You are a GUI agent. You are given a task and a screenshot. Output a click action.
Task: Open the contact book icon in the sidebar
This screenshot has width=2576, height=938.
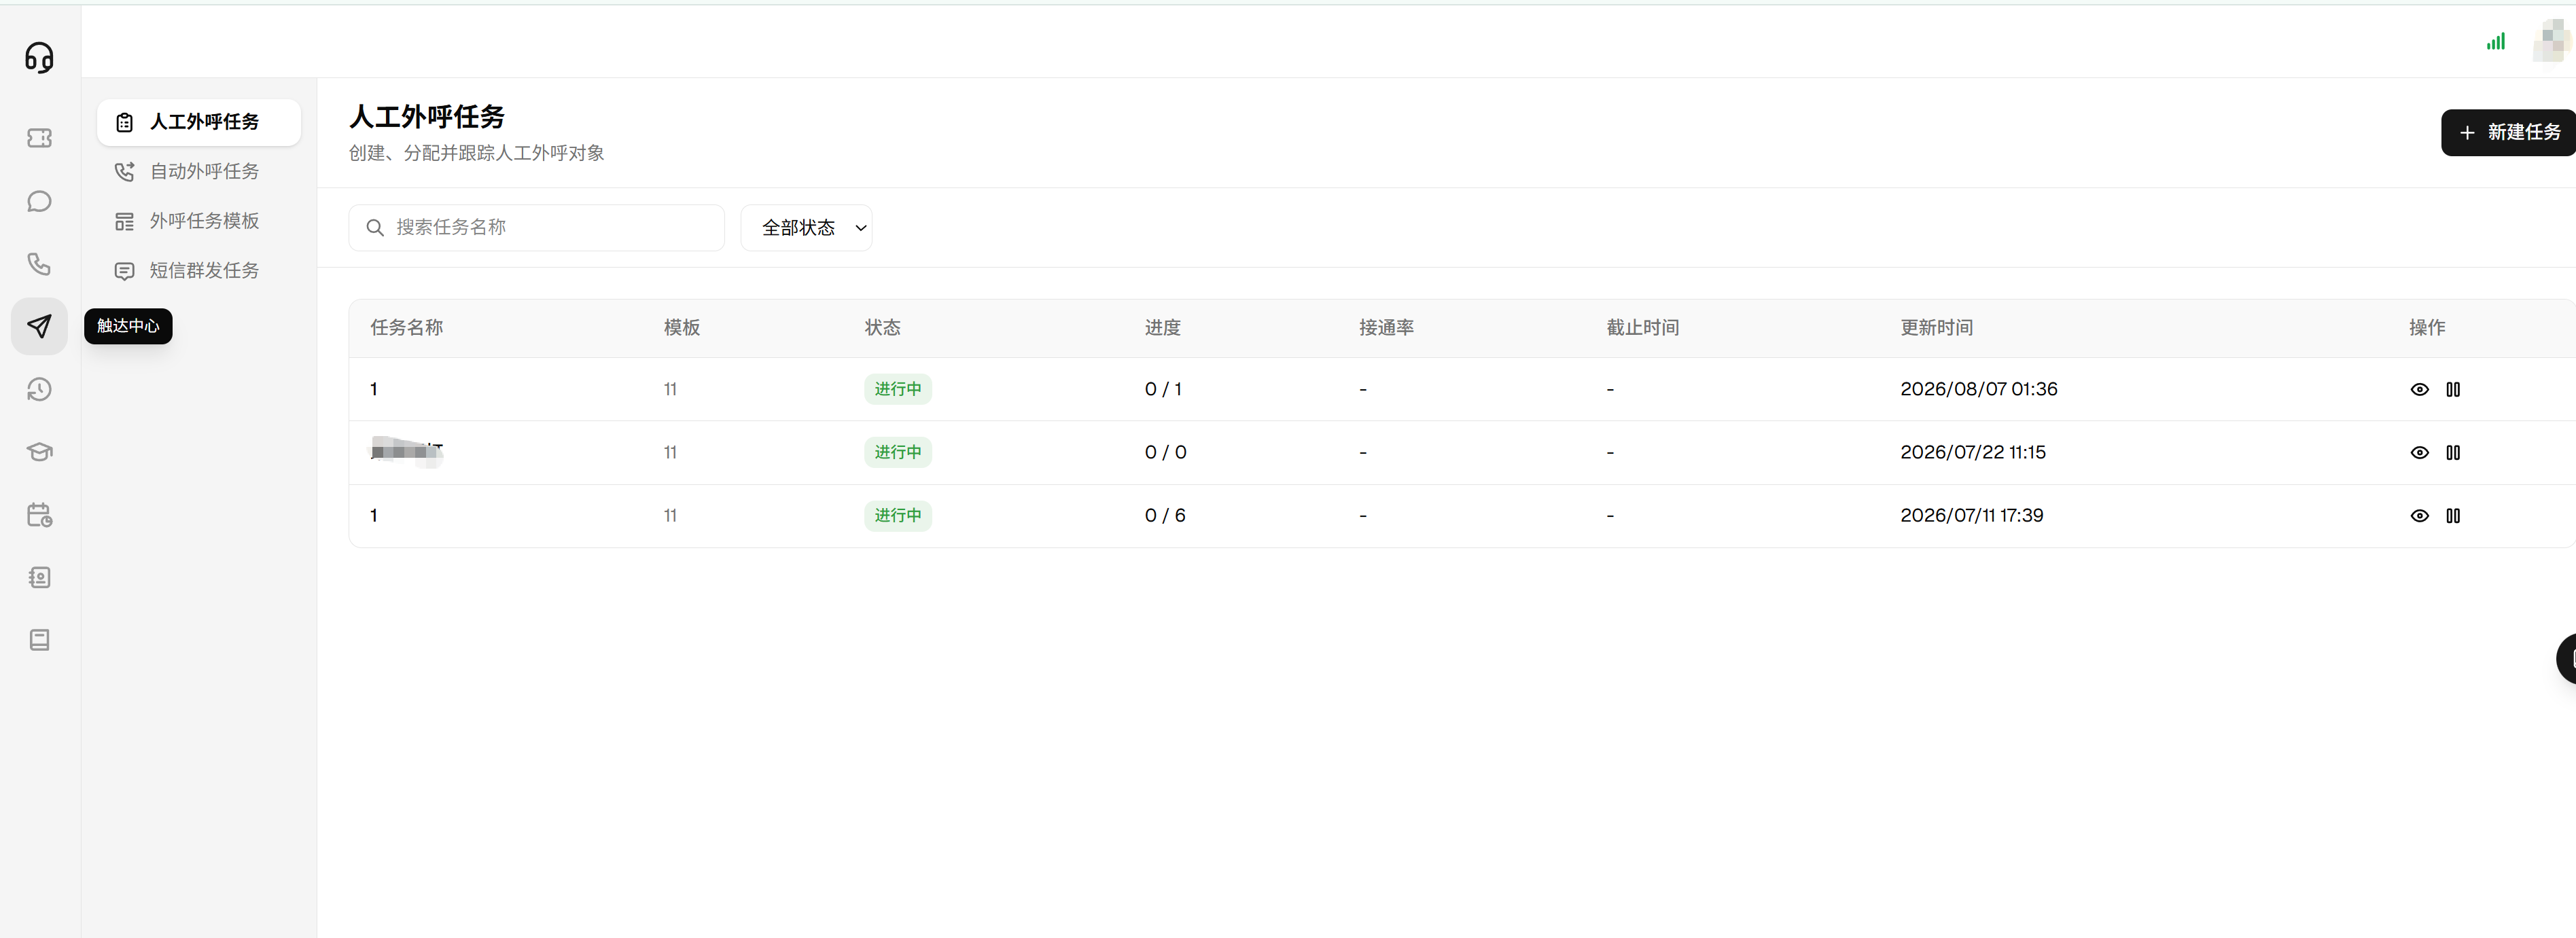(39, 577)
